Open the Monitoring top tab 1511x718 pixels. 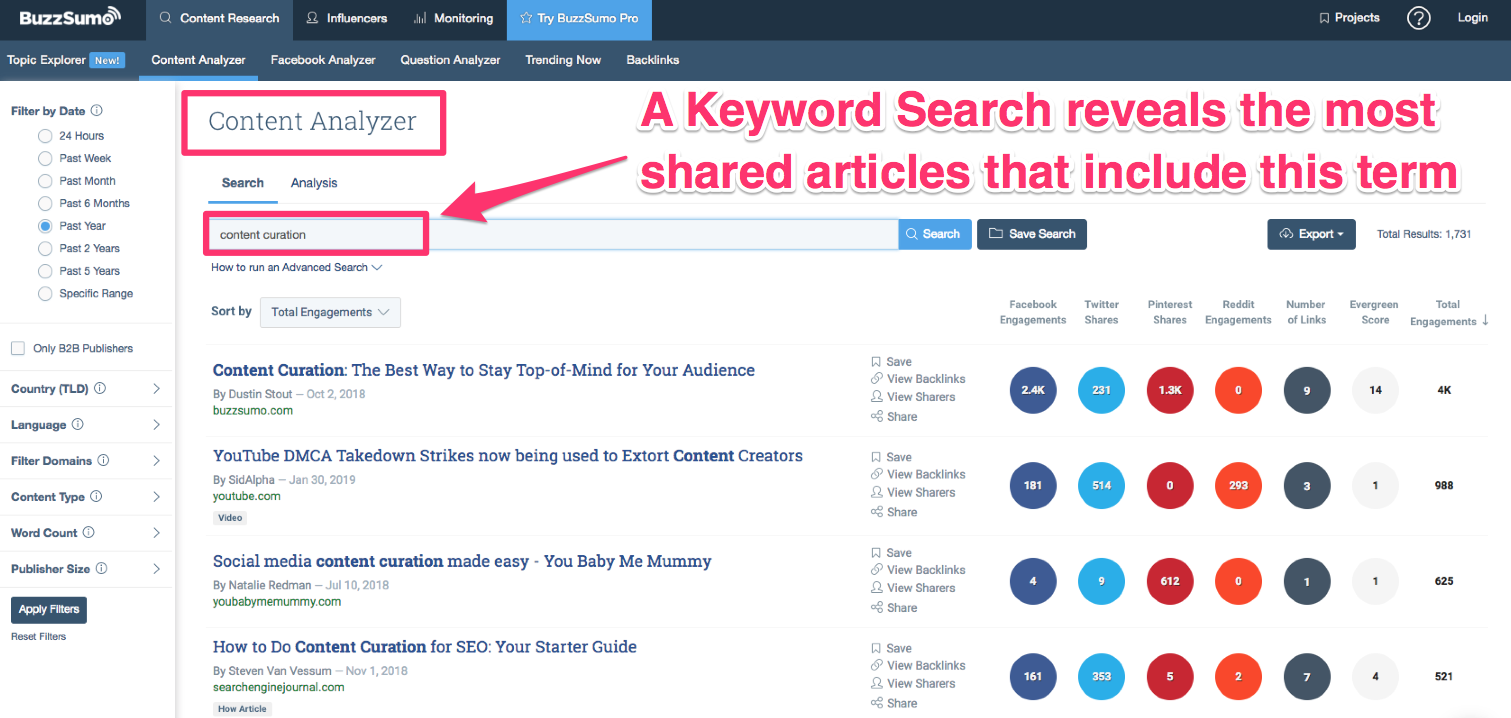point(453,19)
